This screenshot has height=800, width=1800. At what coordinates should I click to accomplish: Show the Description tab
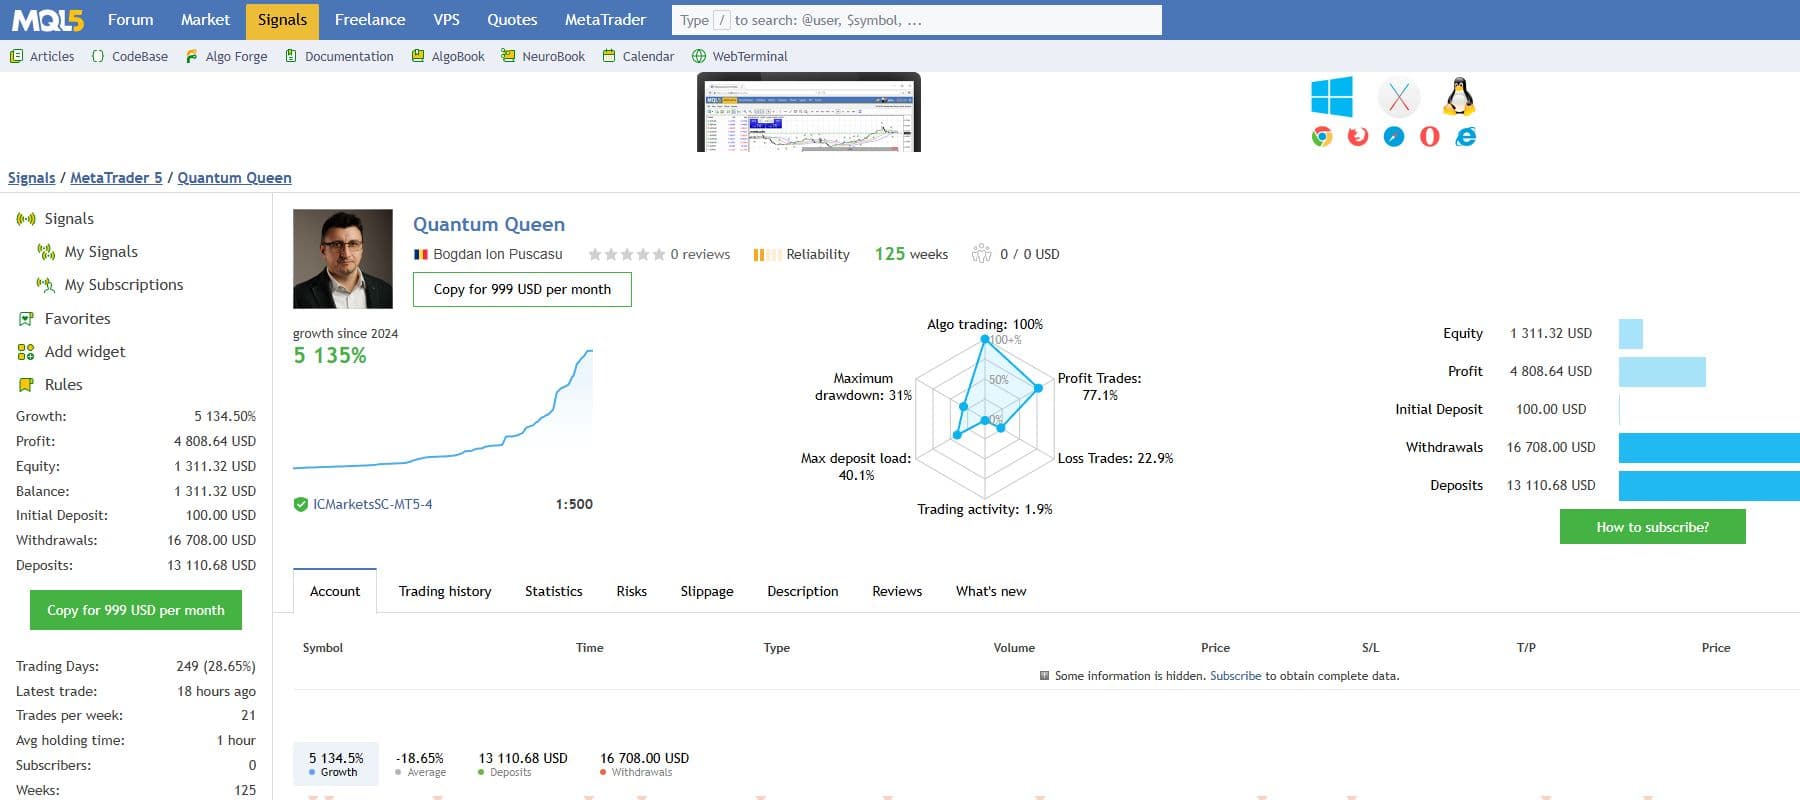pos(803,591)
